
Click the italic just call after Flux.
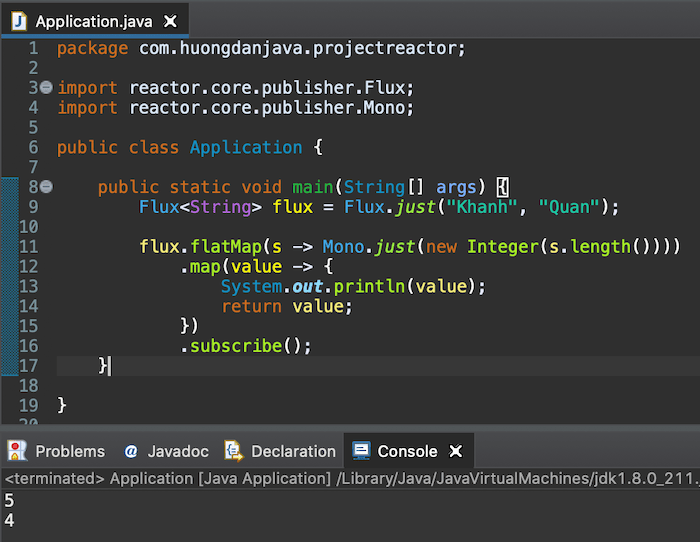pyautogui.click(x=415, y=207)
